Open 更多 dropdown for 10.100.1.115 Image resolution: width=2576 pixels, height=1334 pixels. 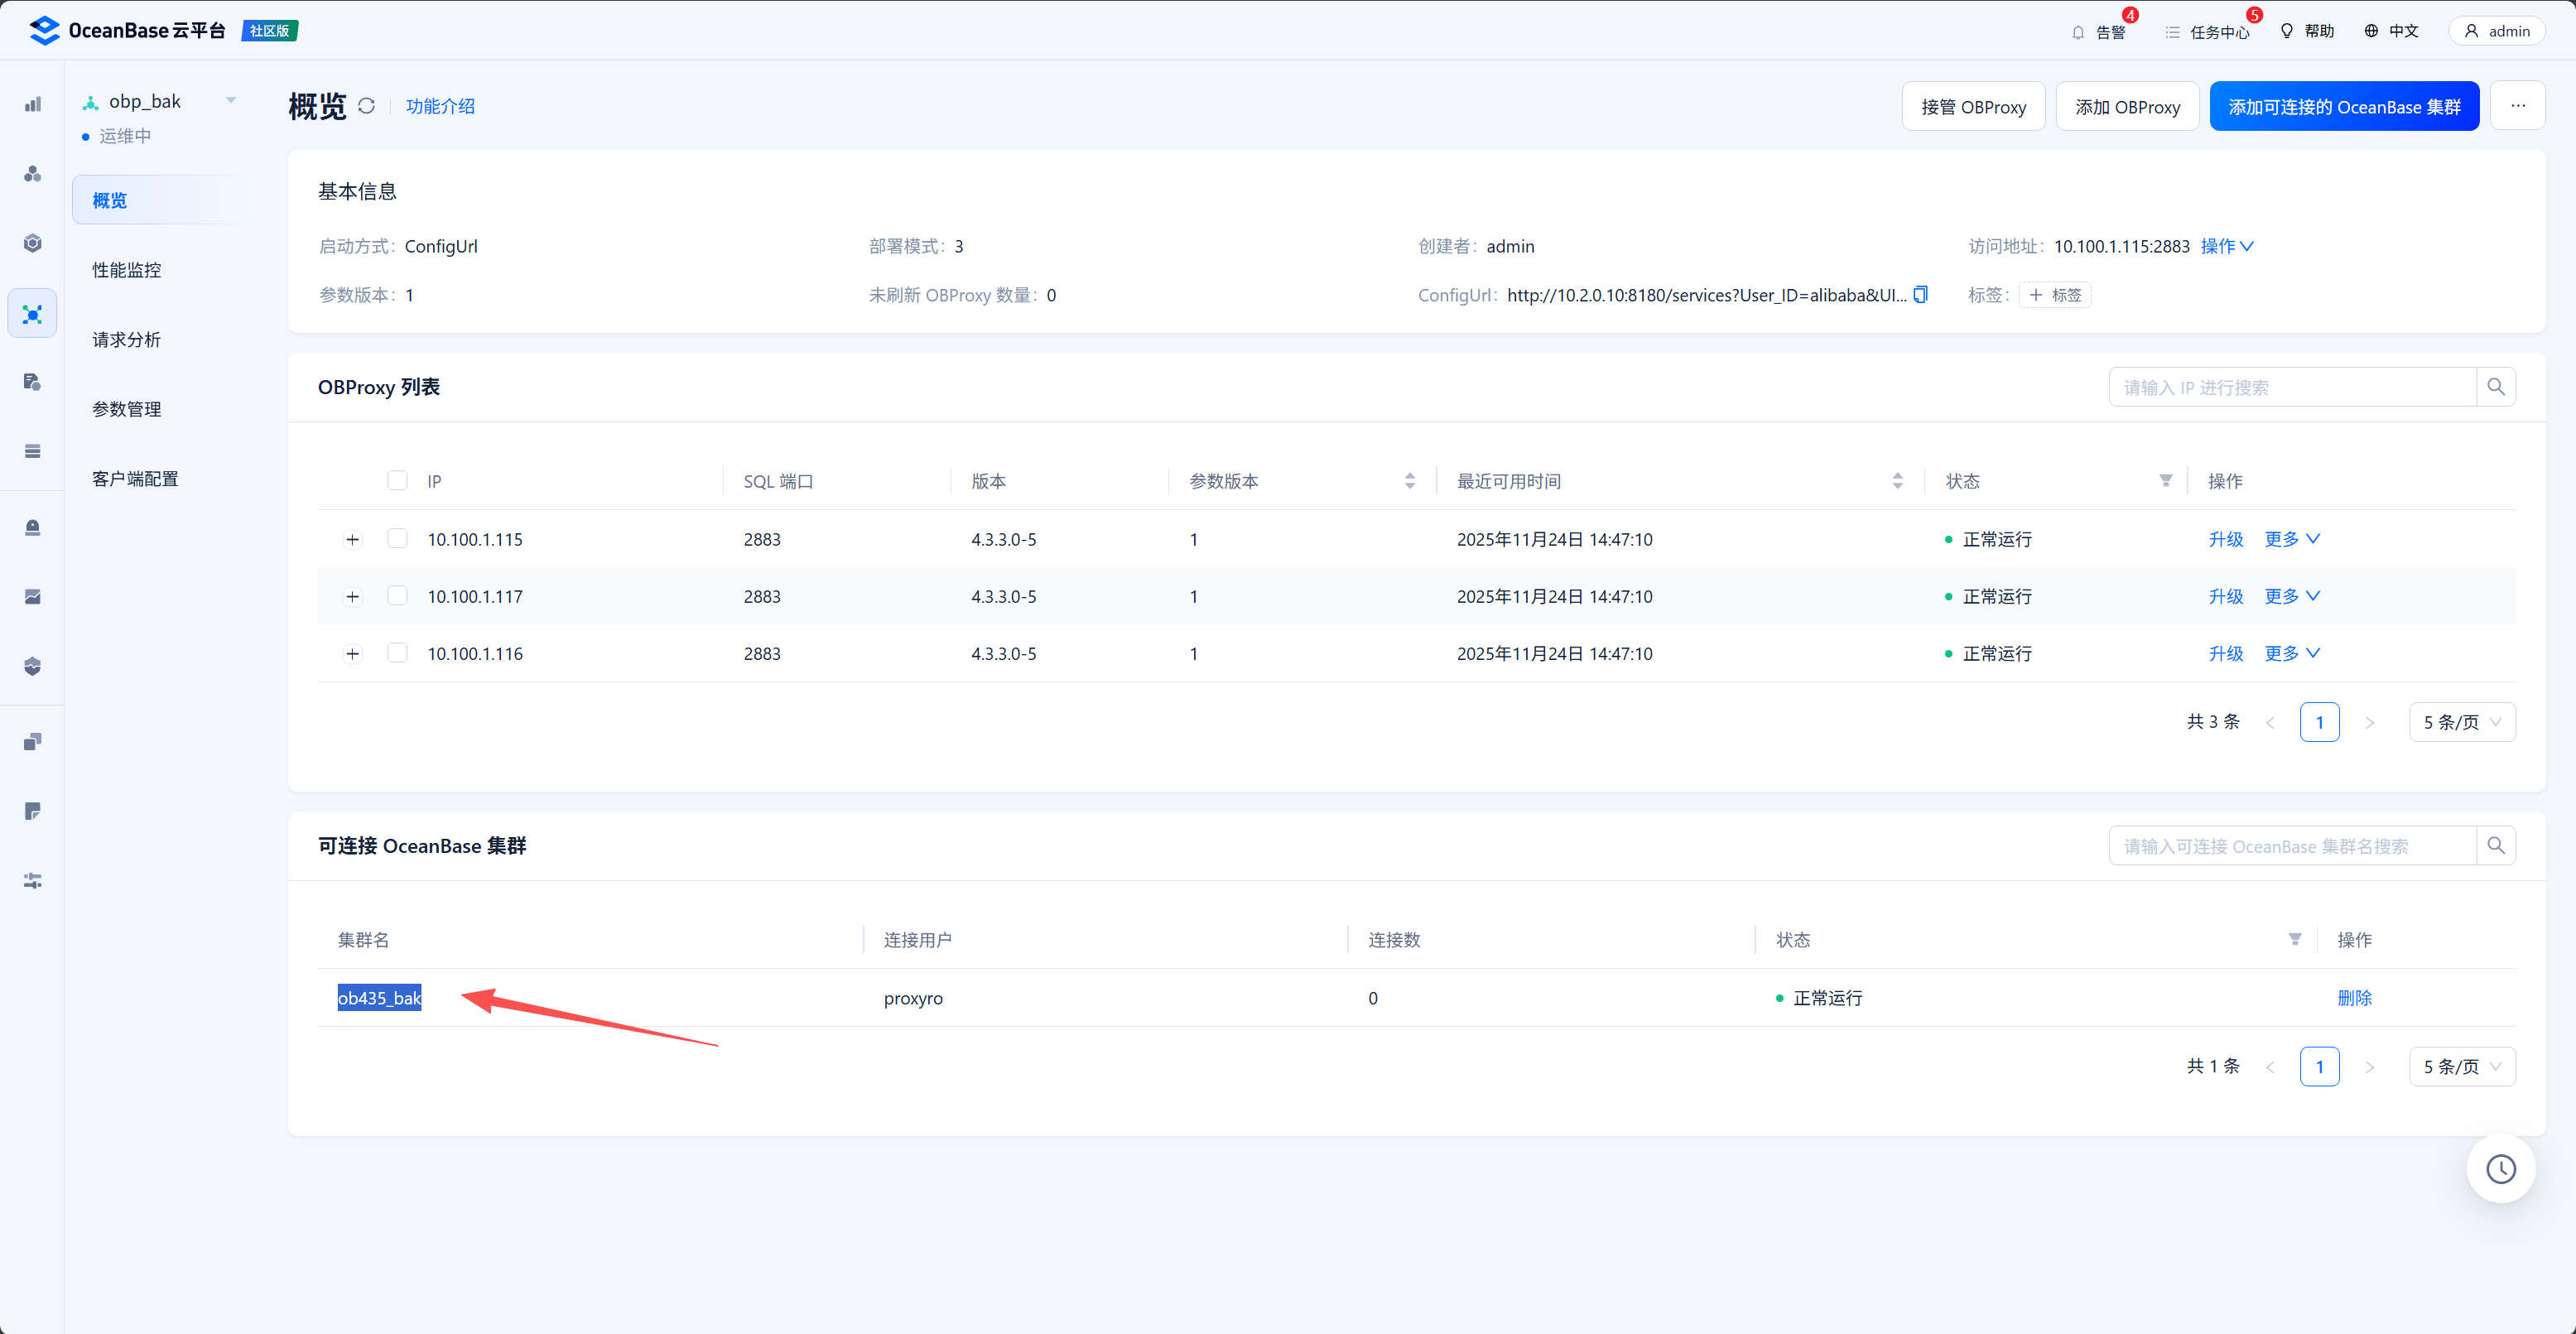pyautogui.click(x=2291, y=539)
